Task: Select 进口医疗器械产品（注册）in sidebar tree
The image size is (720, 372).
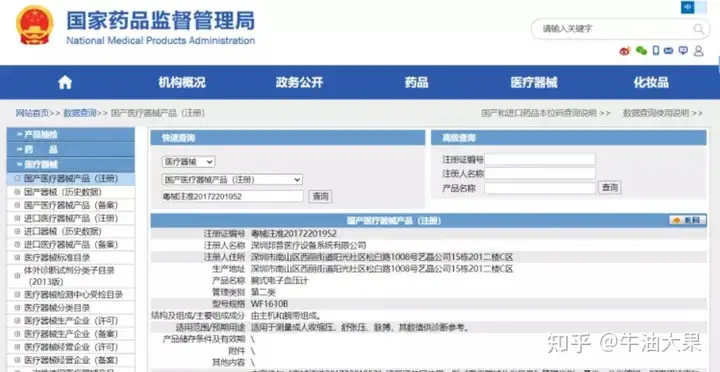Action: (71, 218)
